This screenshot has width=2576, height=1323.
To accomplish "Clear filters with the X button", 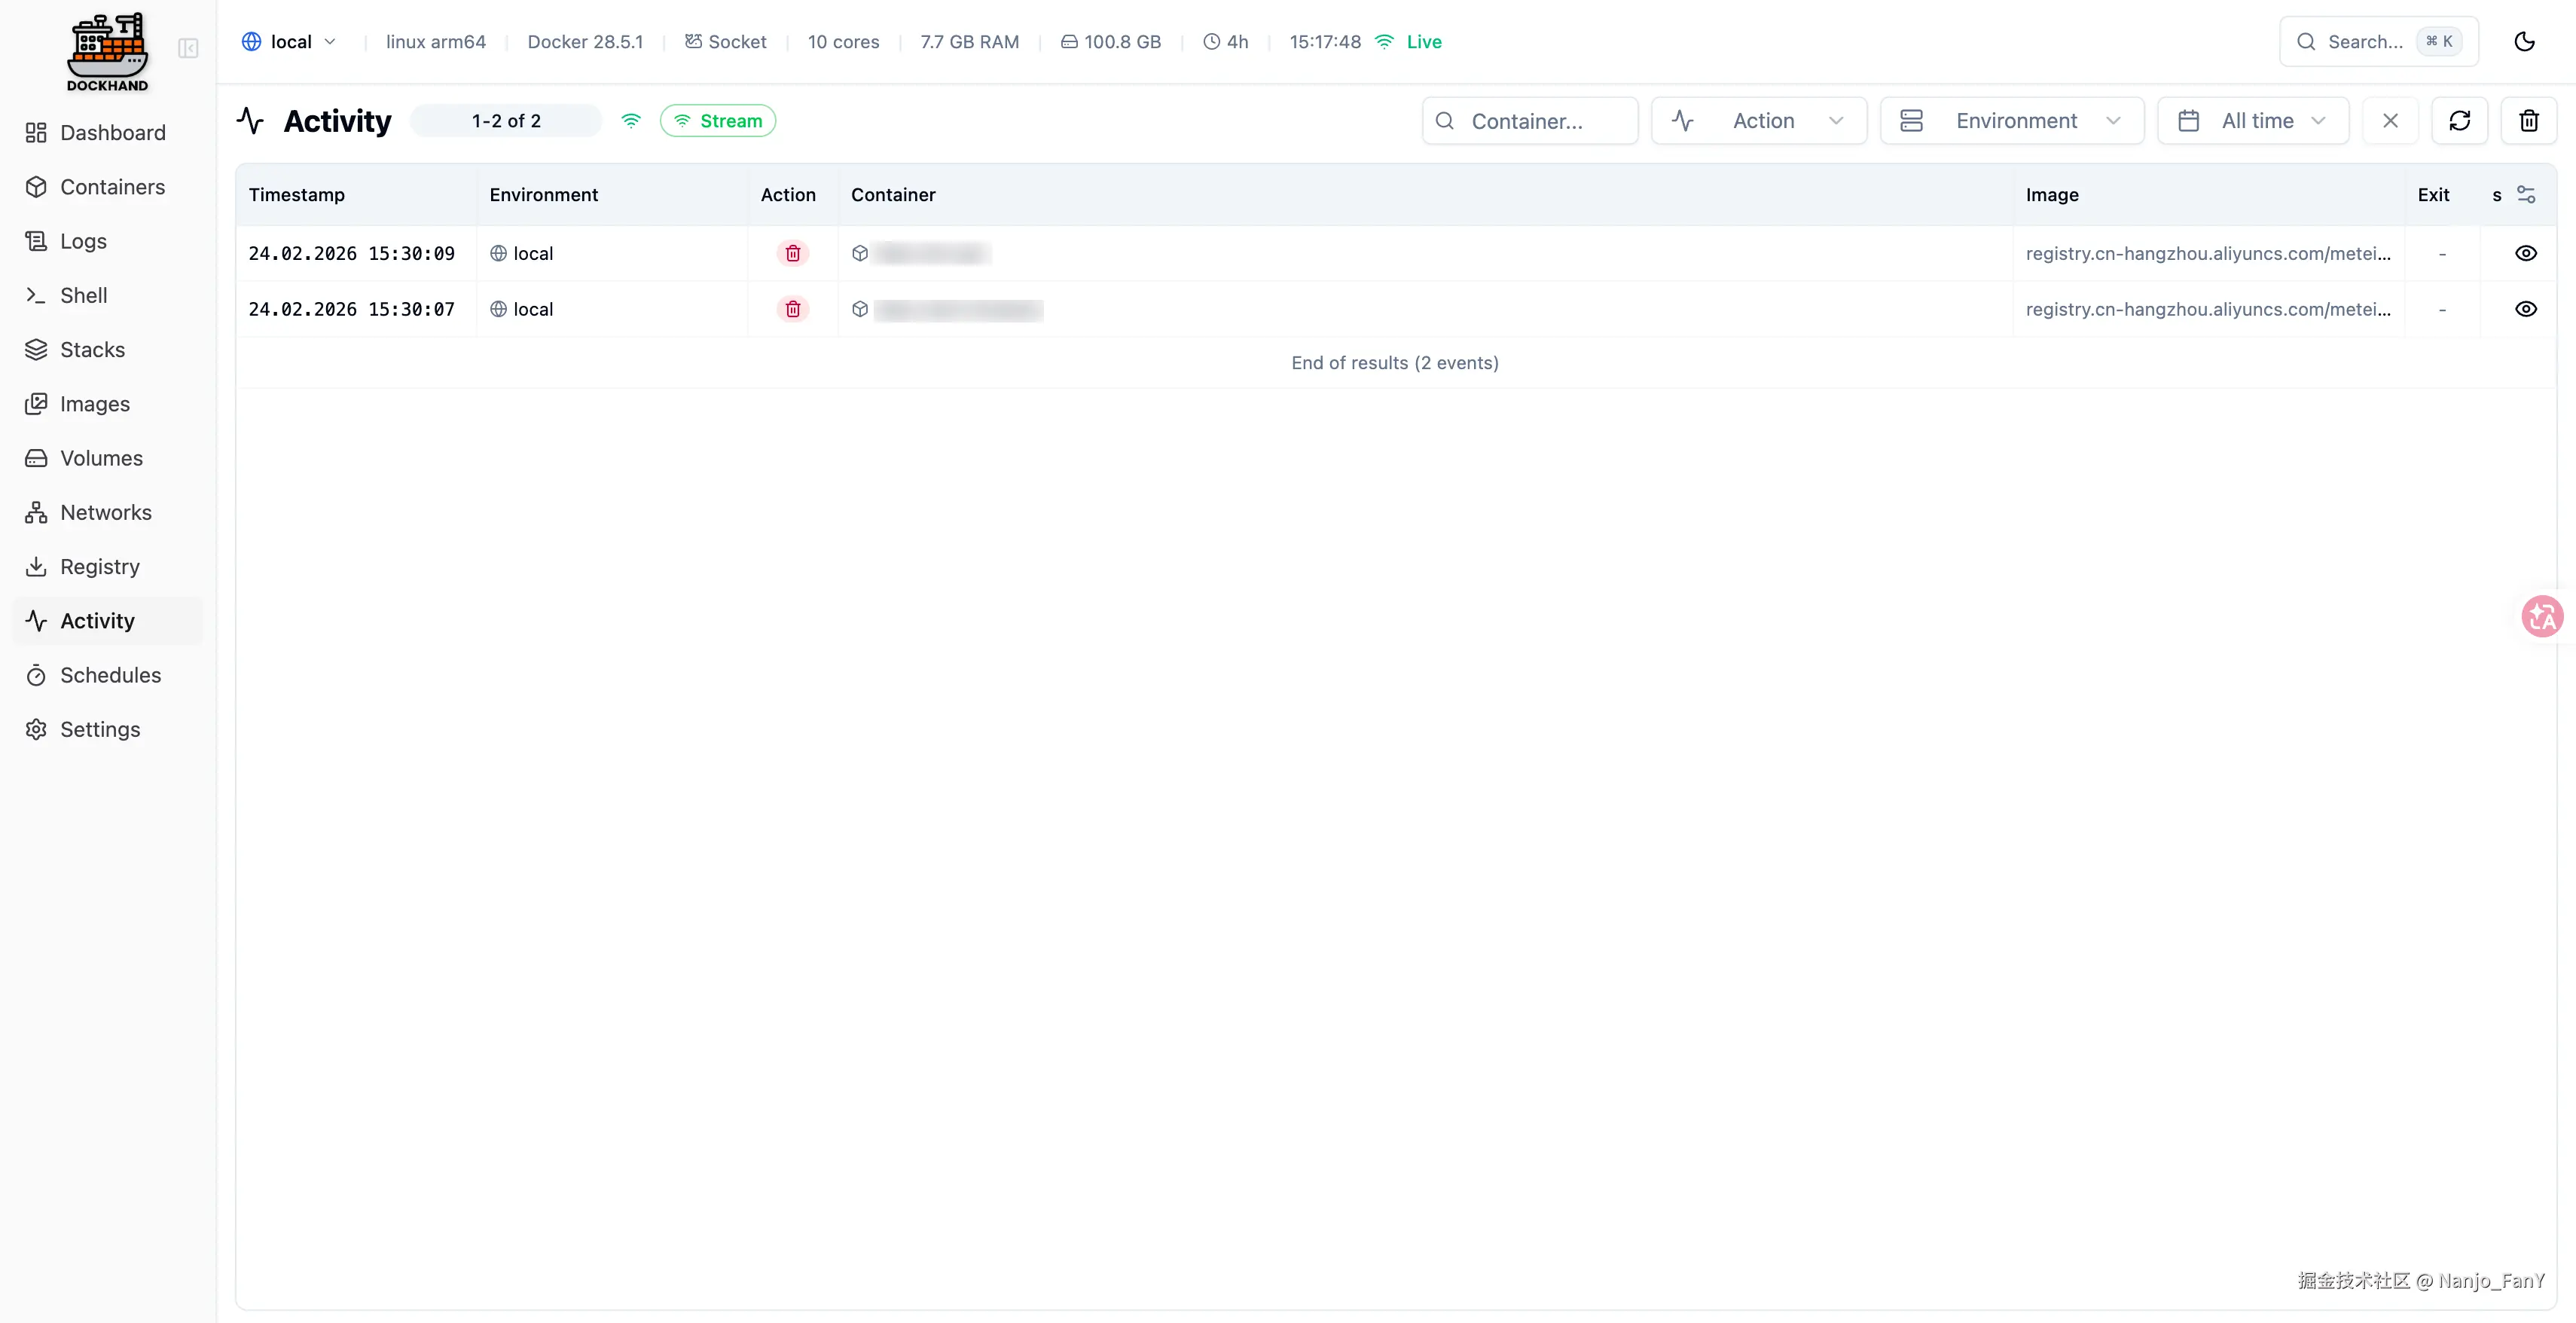I will pos(2390,121).
